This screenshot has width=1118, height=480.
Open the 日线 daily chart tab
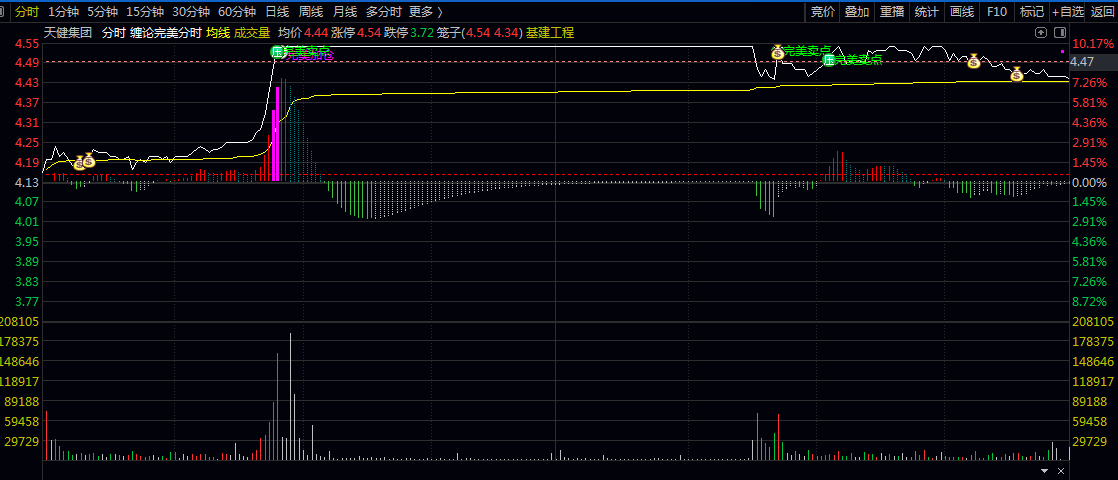click(277, 11)
